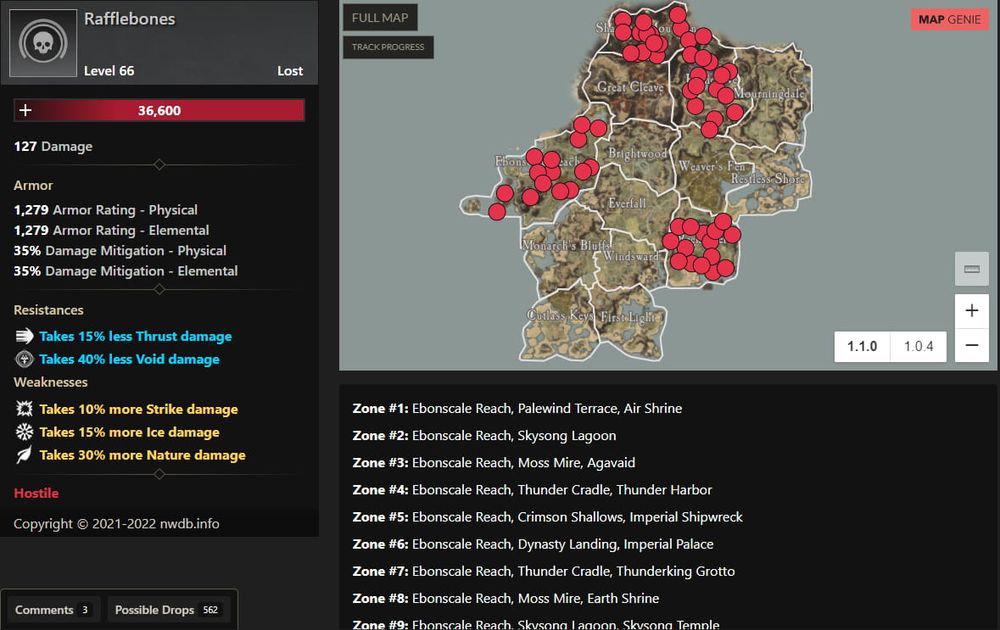Open the Comments tab

[x=53, y=610]
